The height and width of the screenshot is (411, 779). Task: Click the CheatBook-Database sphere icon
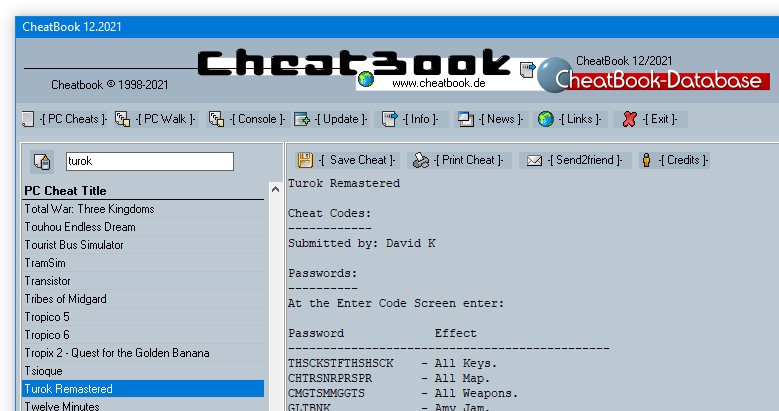click(x=555, y=75)
